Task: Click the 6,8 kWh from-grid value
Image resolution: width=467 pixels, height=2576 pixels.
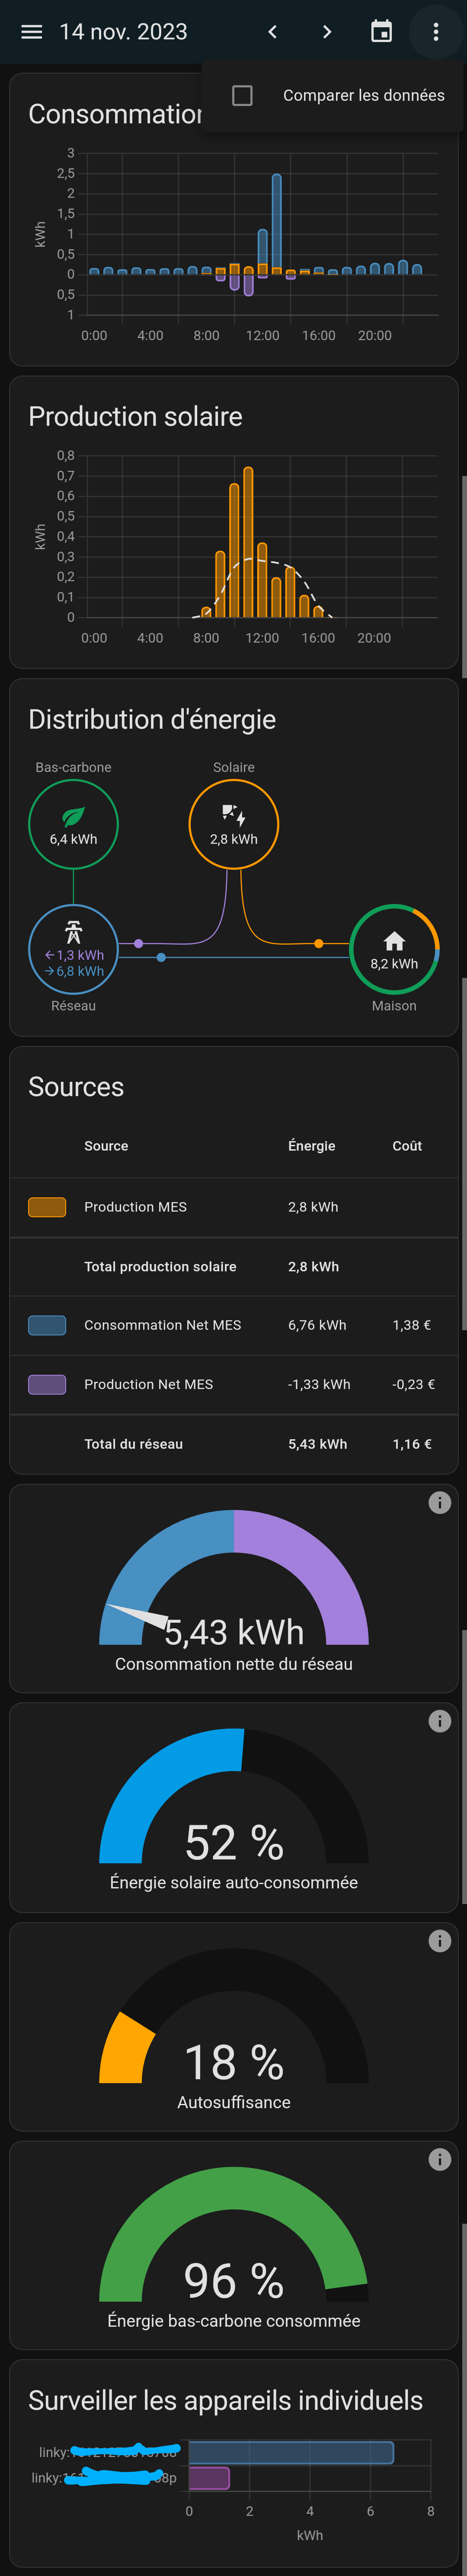Action: (74, 971)
